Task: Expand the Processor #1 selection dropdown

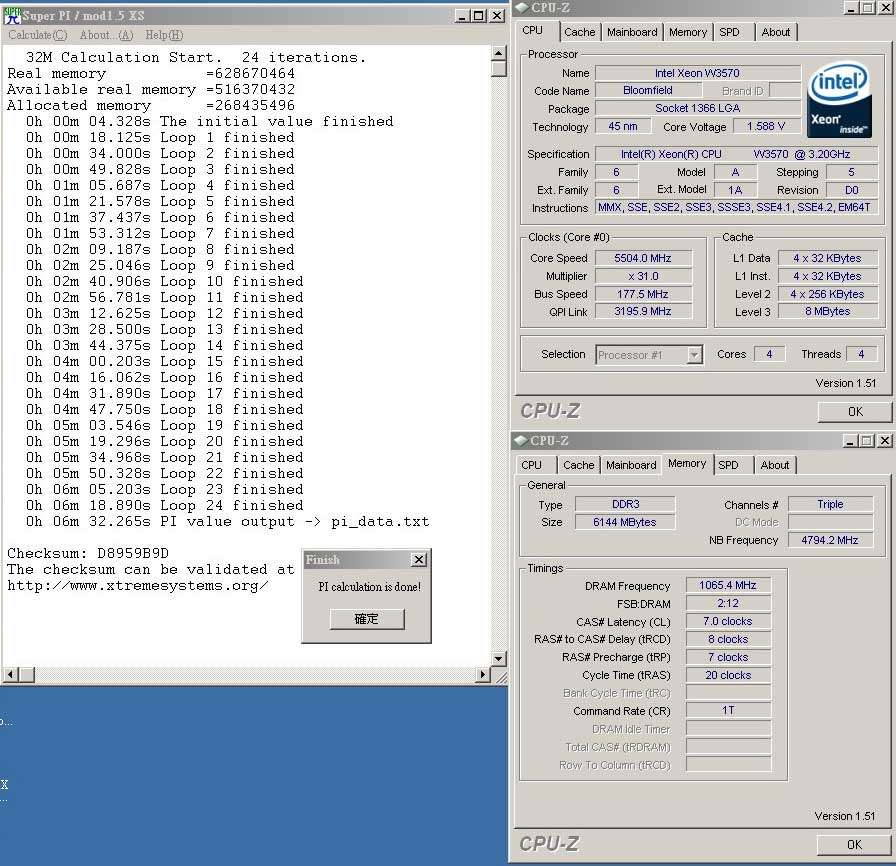Action: [694, 355]
